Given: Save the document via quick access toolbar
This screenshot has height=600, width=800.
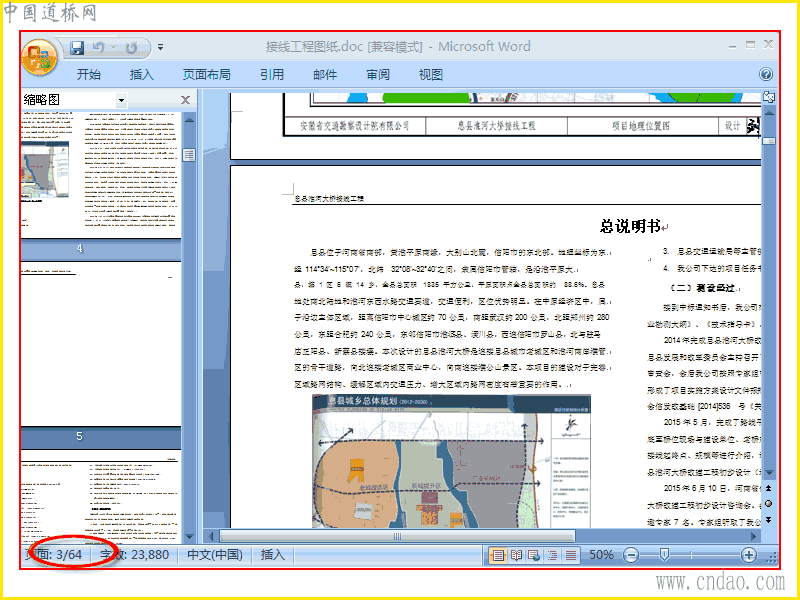Looking at the screenshot, I should click(x=77, y=47).
